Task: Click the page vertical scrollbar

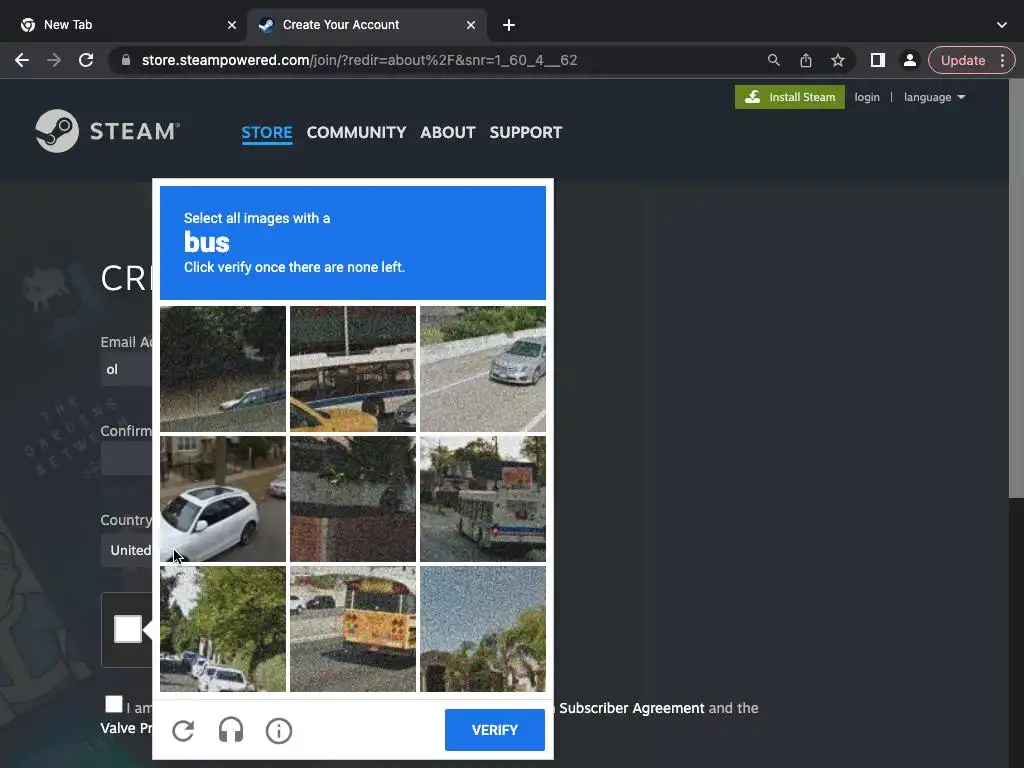Action: pos(1016,287)
